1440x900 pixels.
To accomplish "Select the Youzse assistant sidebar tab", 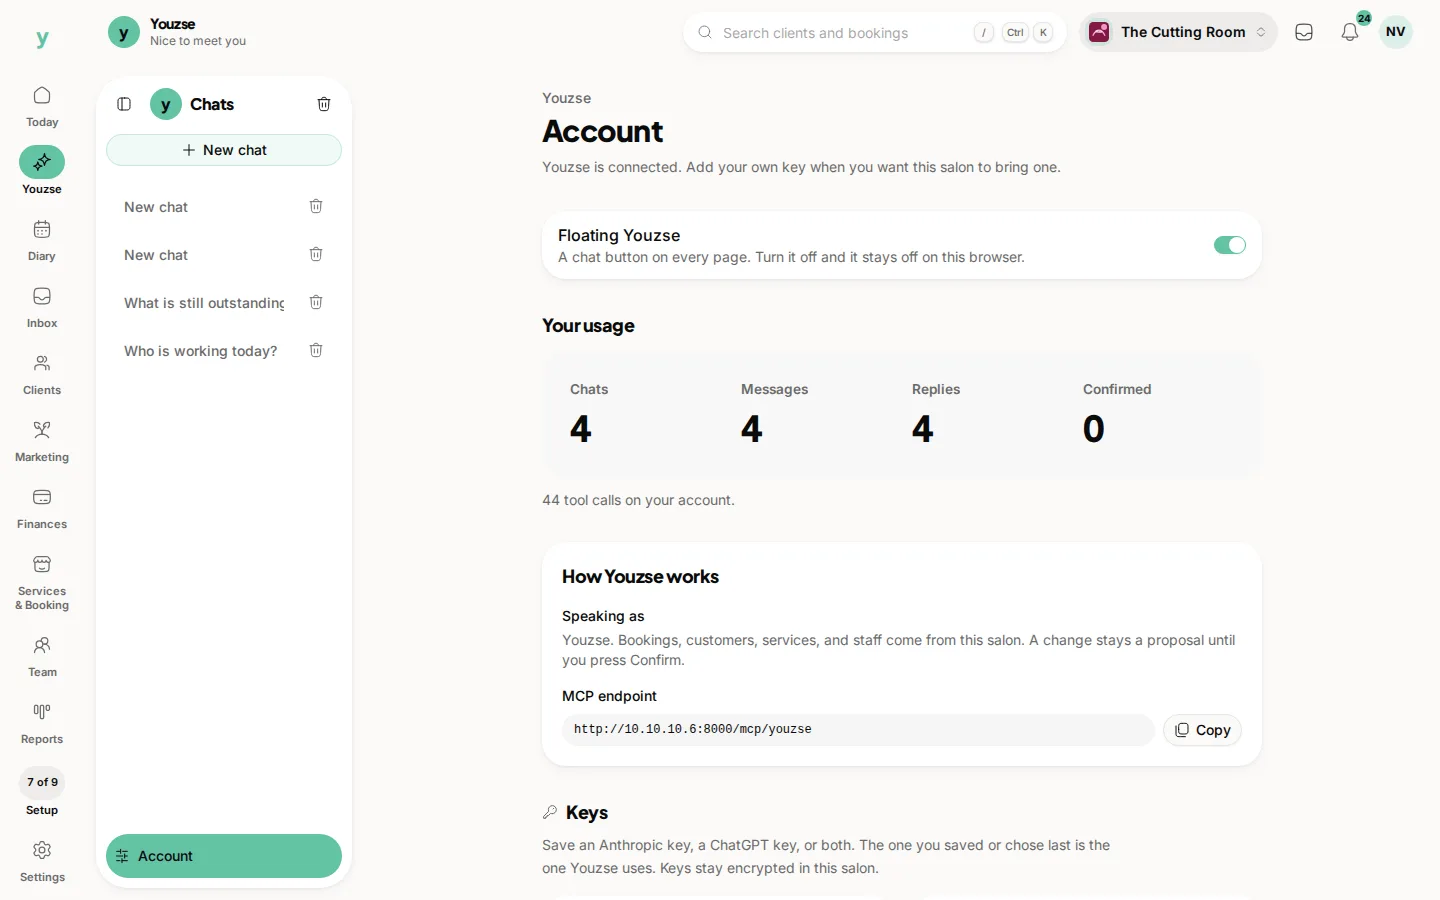I will click(42, 172).
